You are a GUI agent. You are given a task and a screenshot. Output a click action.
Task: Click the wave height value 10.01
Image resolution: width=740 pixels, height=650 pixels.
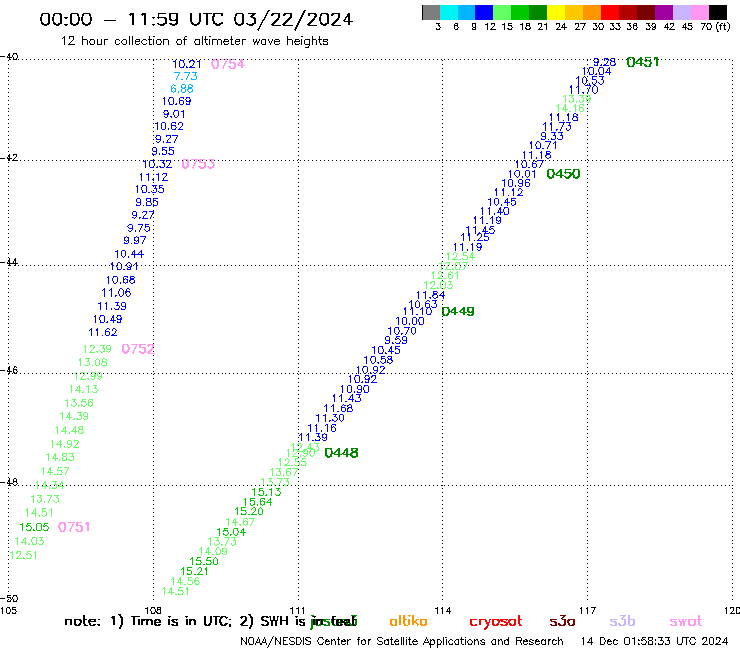coord(522,174)
